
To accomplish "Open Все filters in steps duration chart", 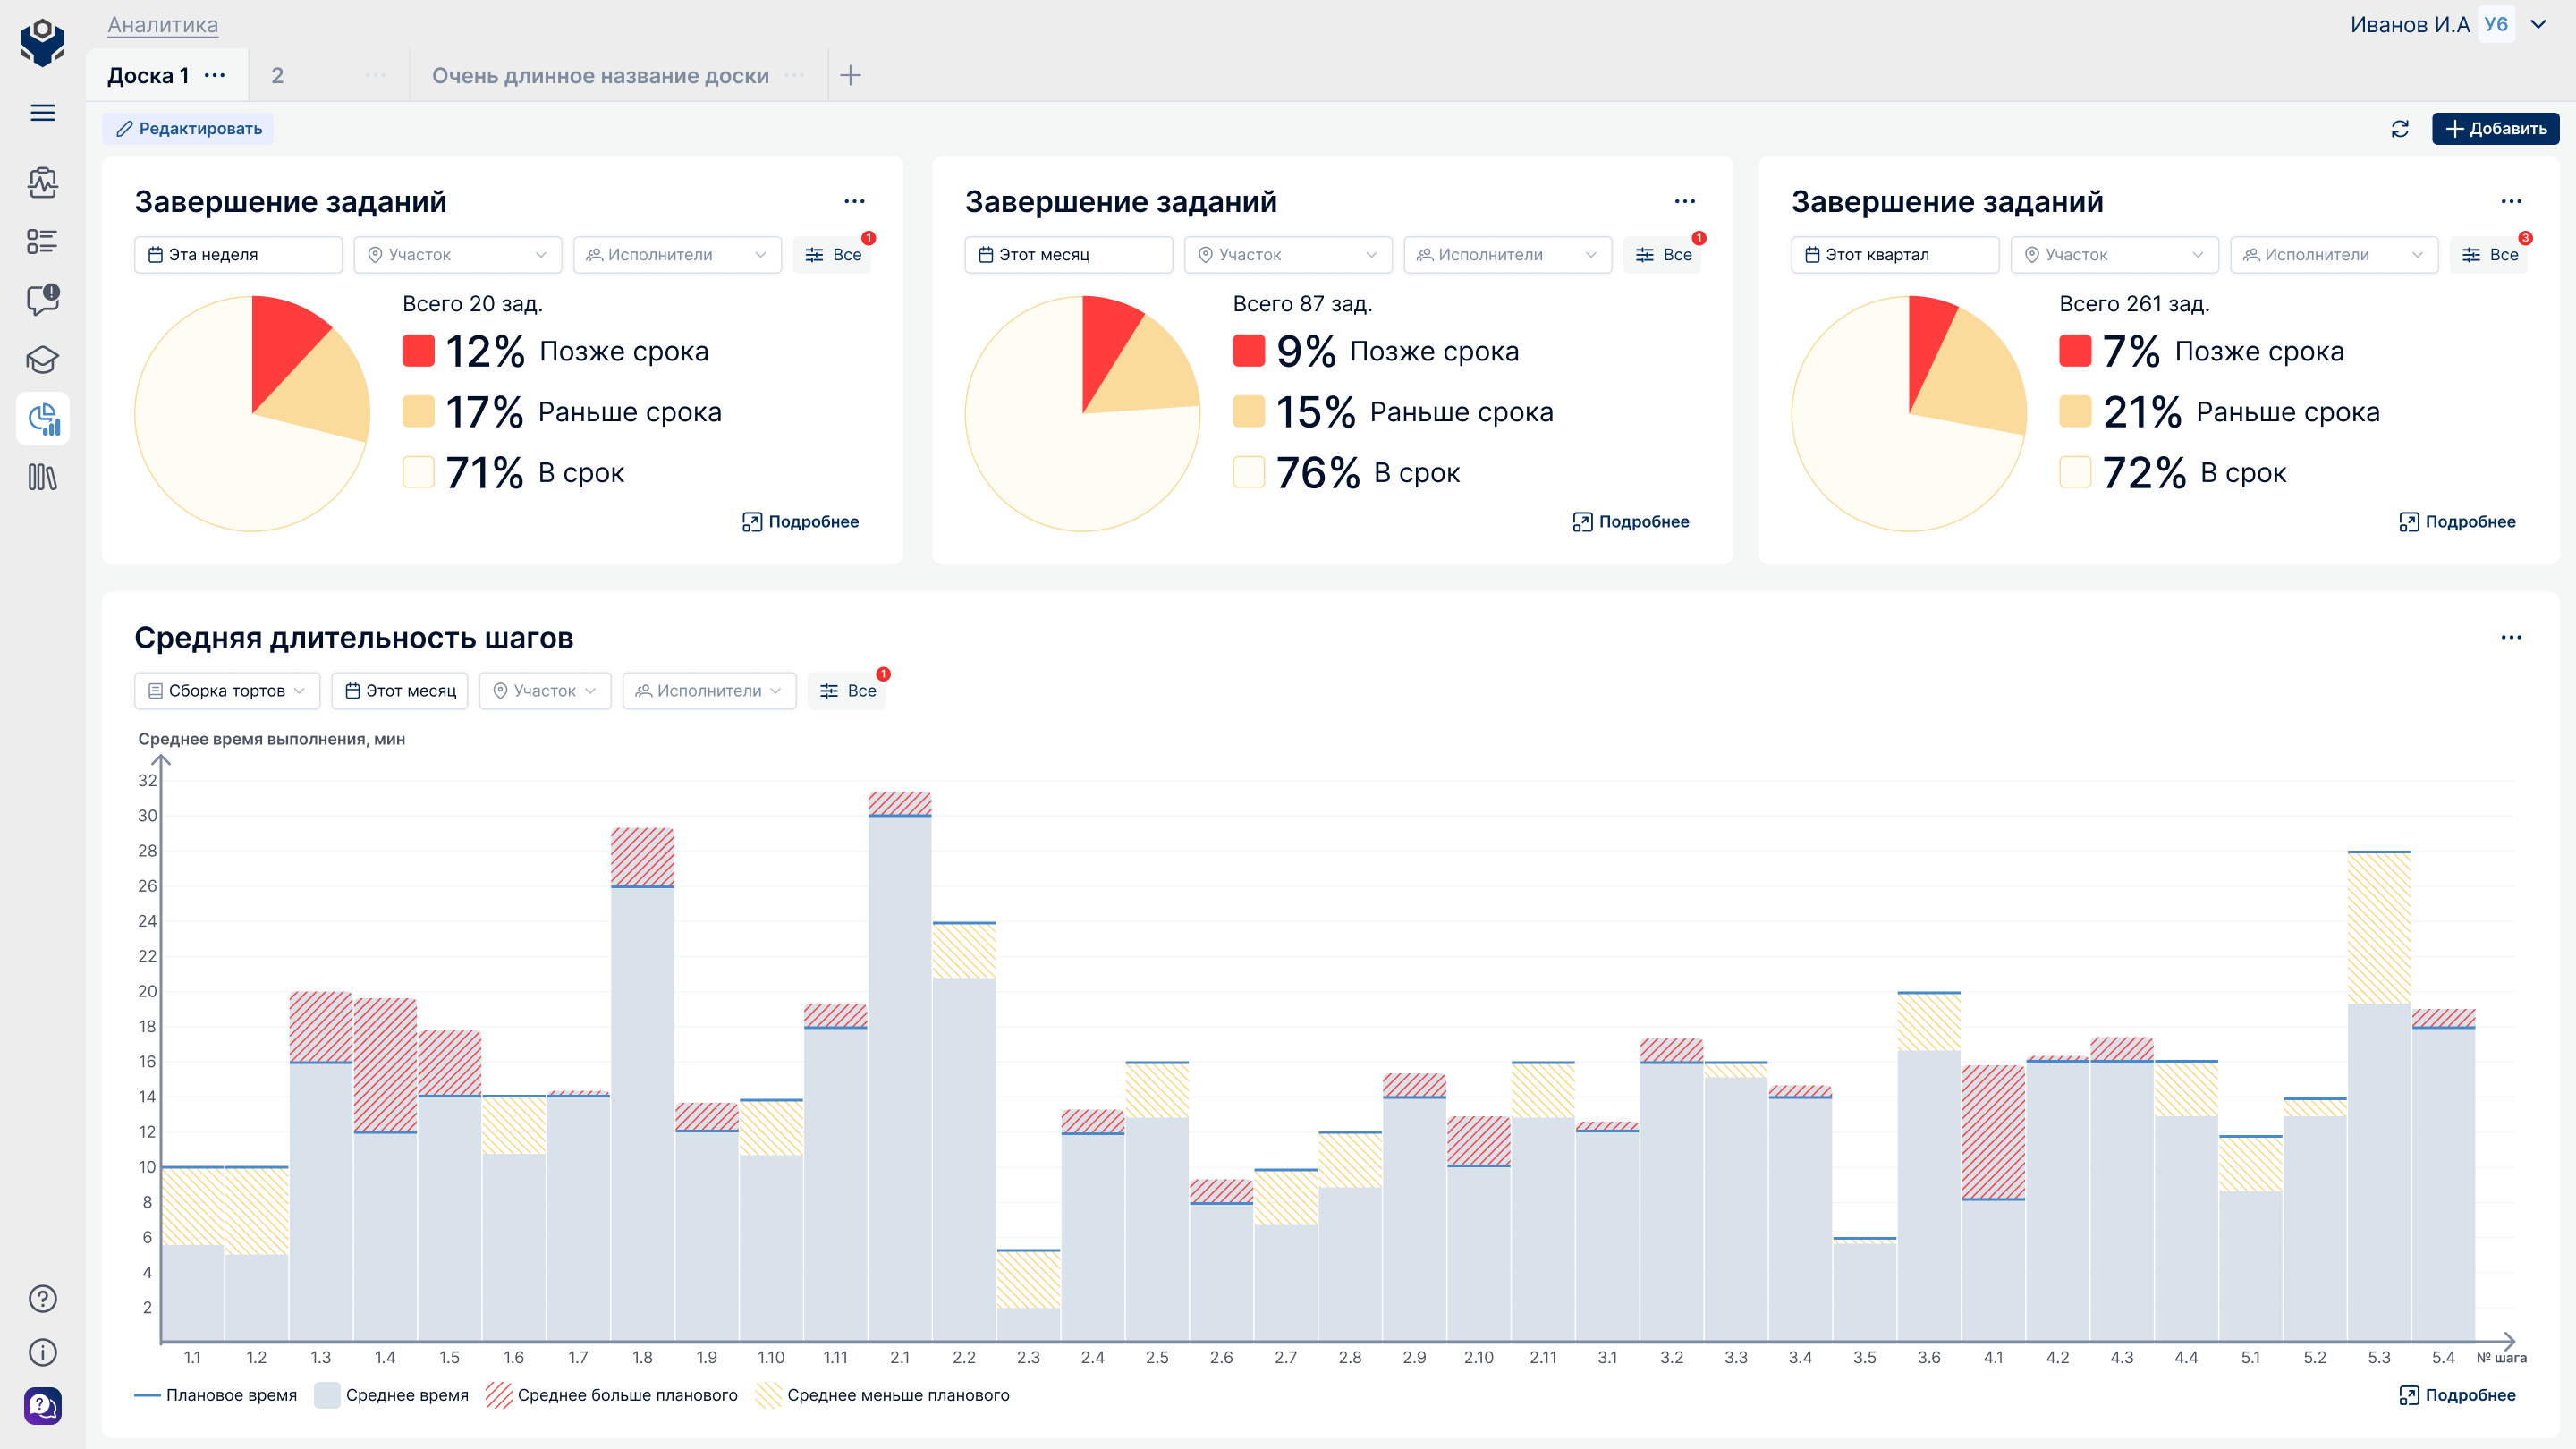I will (847, 691).
